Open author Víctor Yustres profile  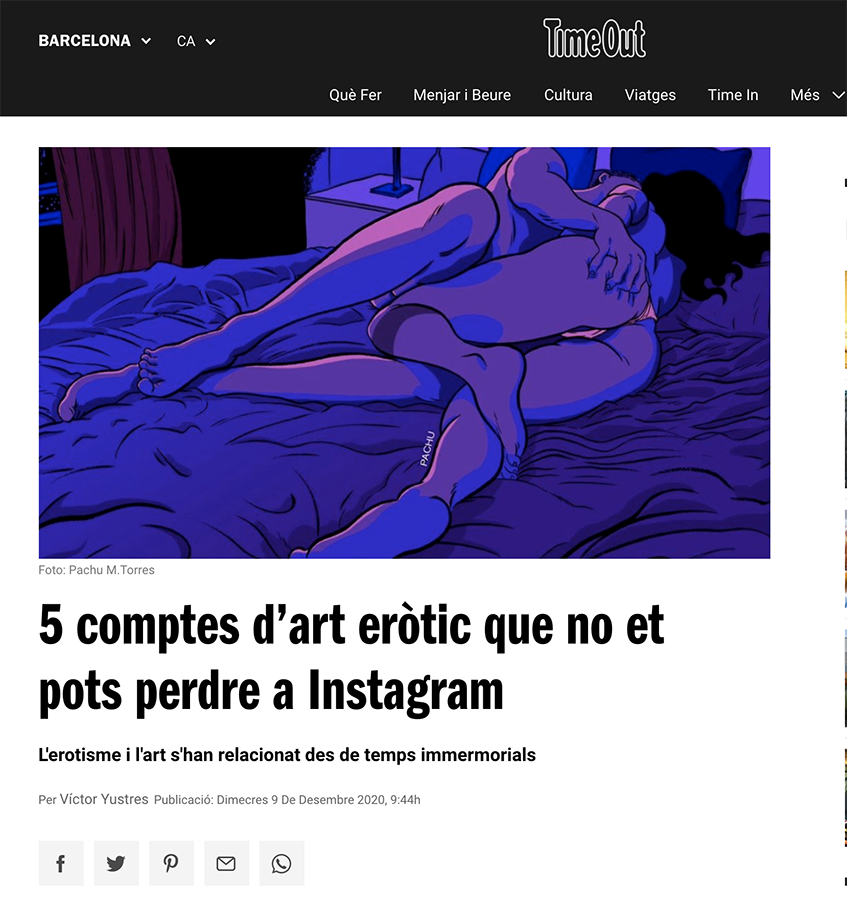(x=104, y=799)
